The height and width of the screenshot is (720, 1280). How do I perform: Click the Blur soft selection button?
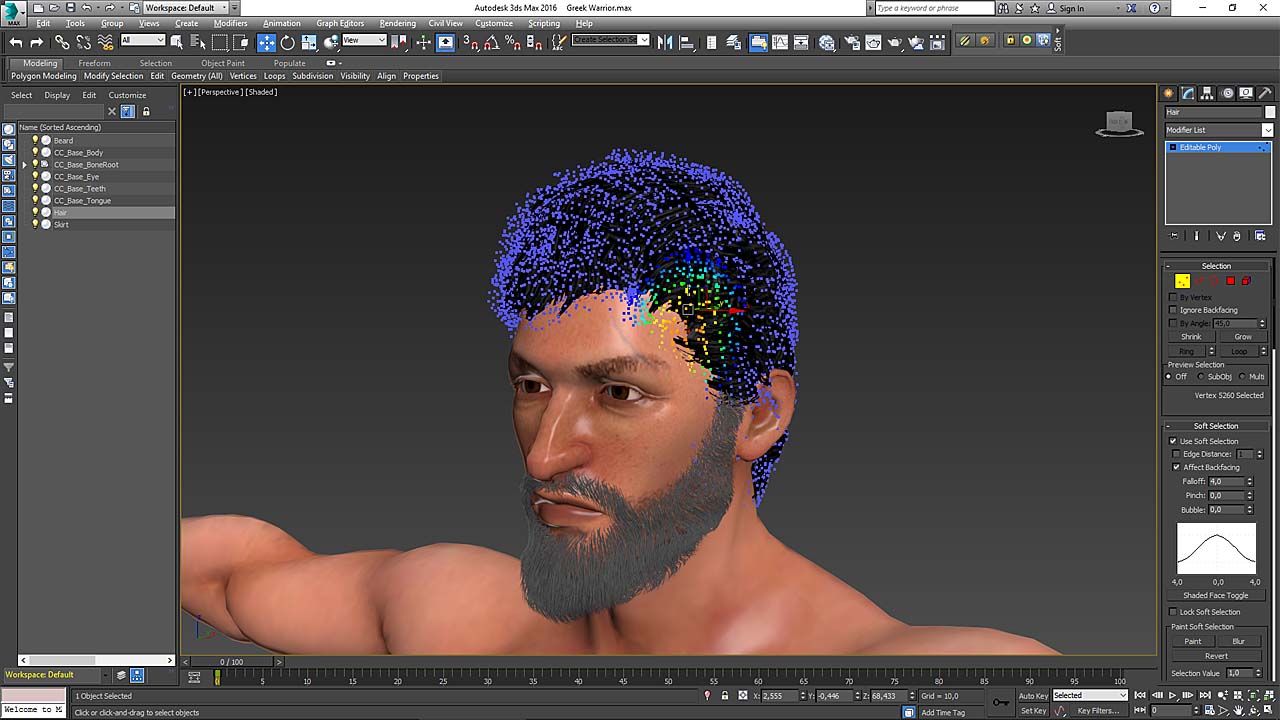pos(1239,641)
